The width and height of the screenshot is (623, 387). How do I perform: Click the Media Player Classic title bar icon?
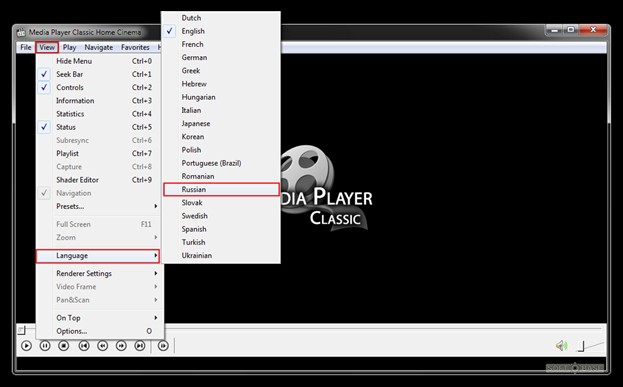pos(21,32)
